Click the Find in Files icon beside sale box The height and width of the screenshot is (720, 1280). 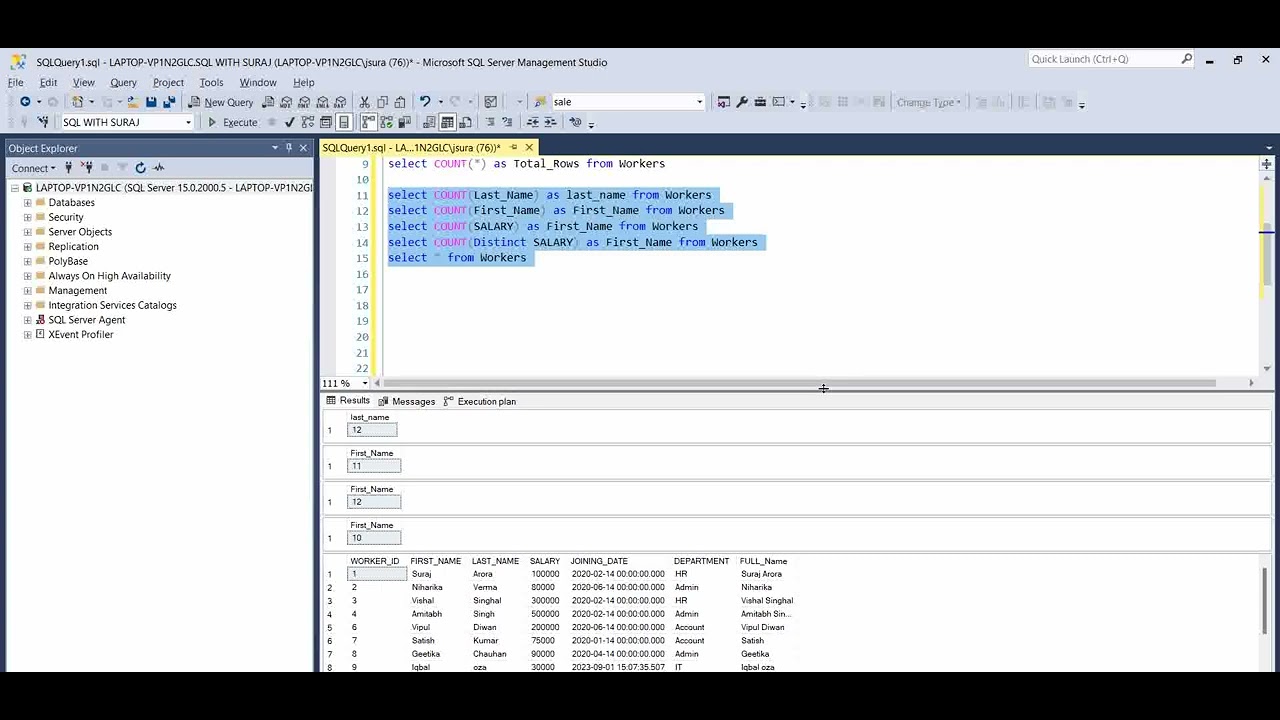pos(539,102)
